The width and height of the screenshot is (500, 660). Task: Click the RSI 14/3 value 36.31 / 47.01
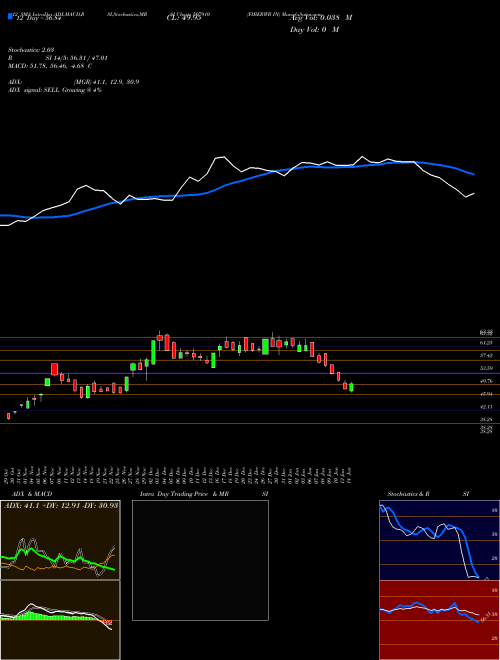[x=77, y=58]
